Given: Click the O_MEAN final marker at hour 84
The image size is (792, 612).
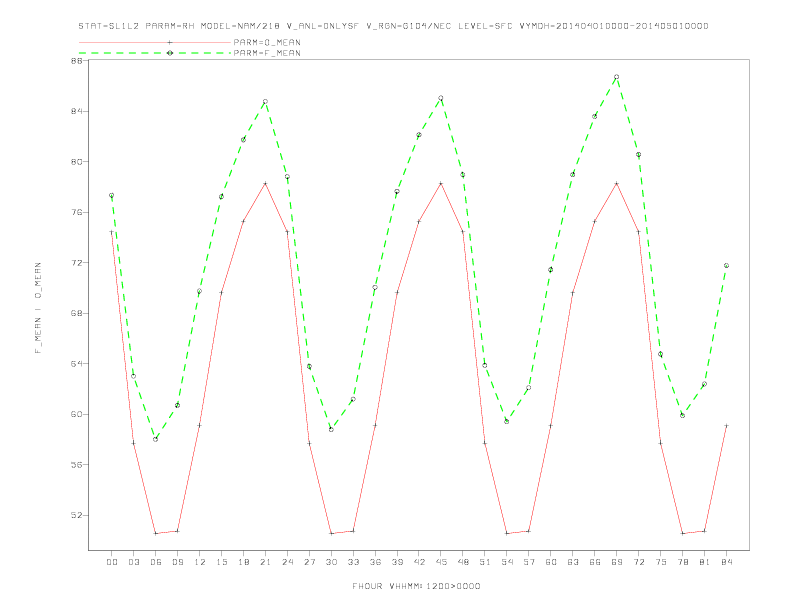Looking at the screenshot, I should point(726,426).
